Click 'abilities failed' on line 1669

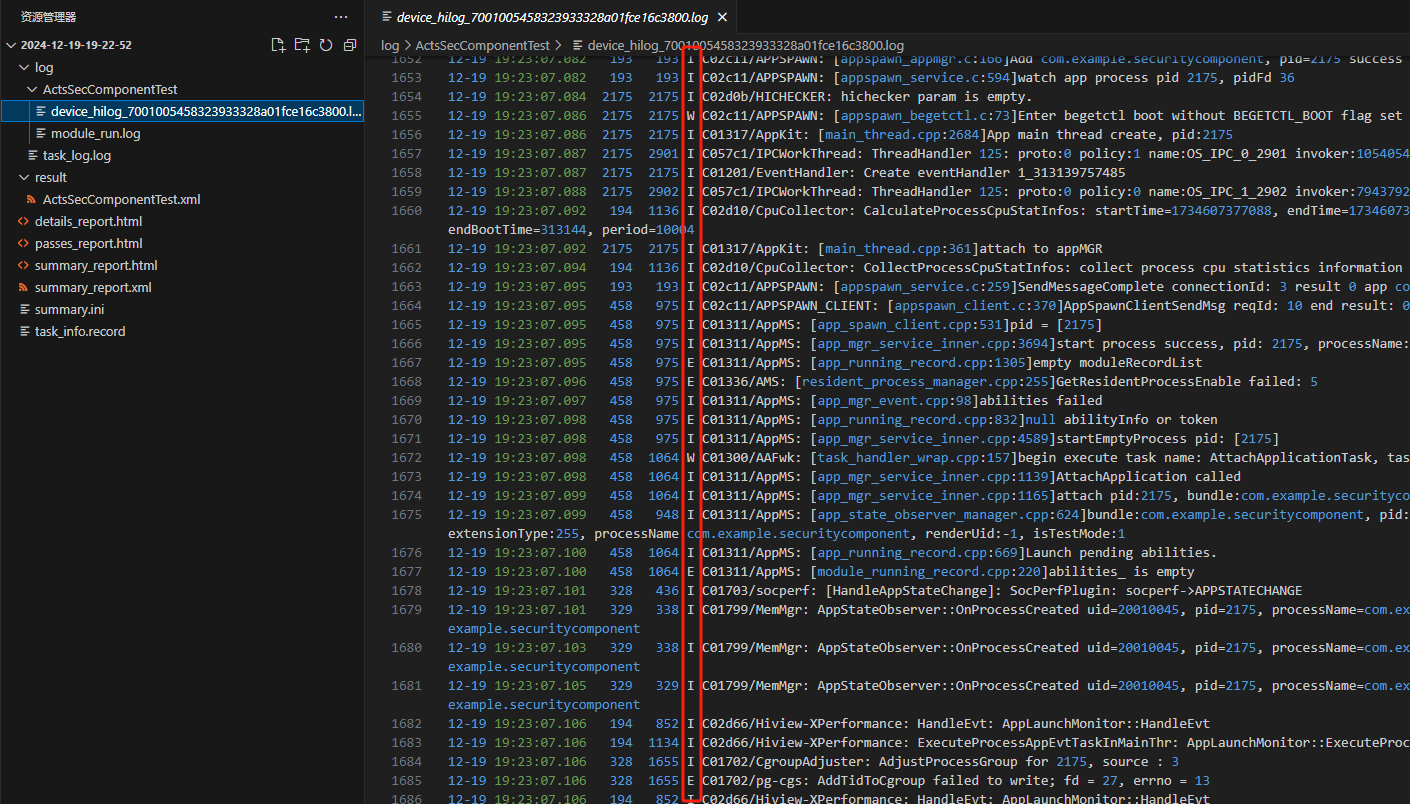point(1040,401)
